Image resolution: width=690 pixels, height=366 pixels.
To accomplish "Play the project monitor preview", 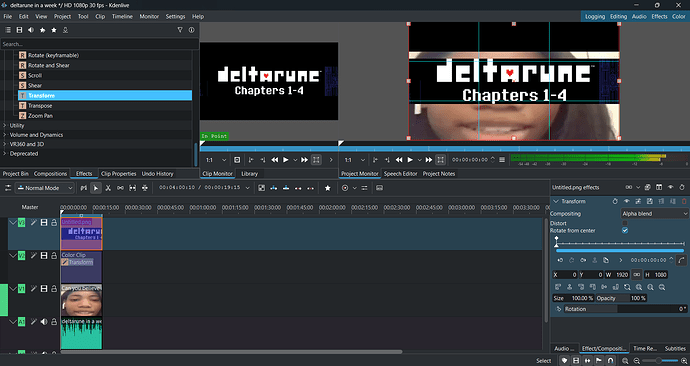I will [410, 160].
